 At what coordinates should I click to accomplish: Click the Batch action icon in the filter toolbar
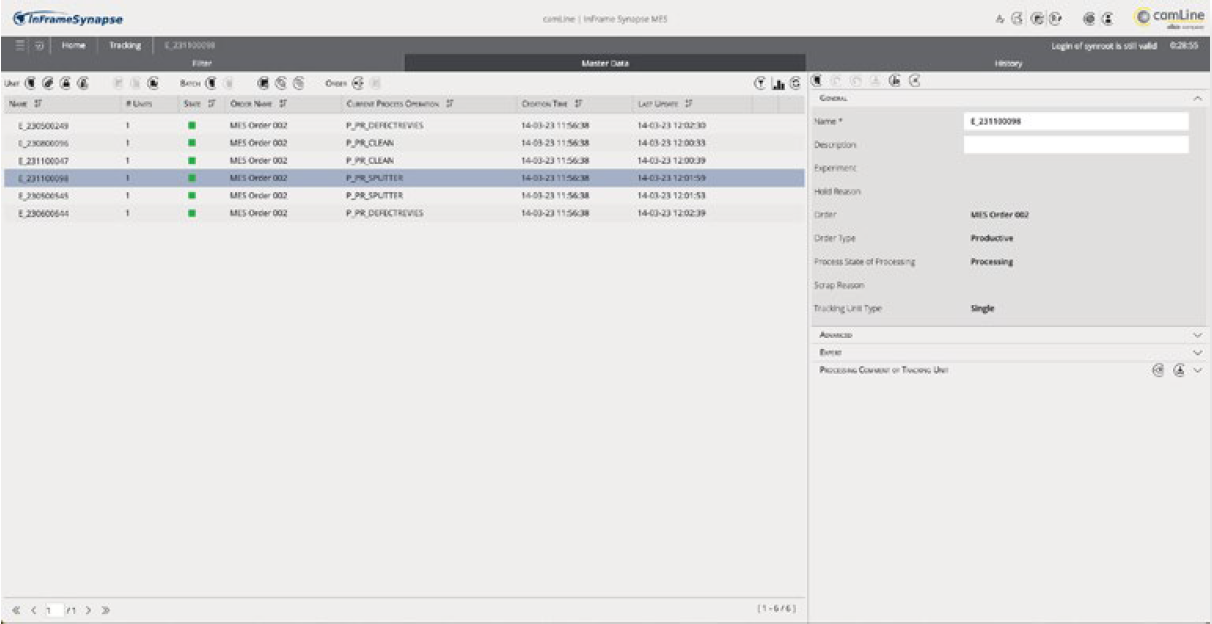coord(212,81)
